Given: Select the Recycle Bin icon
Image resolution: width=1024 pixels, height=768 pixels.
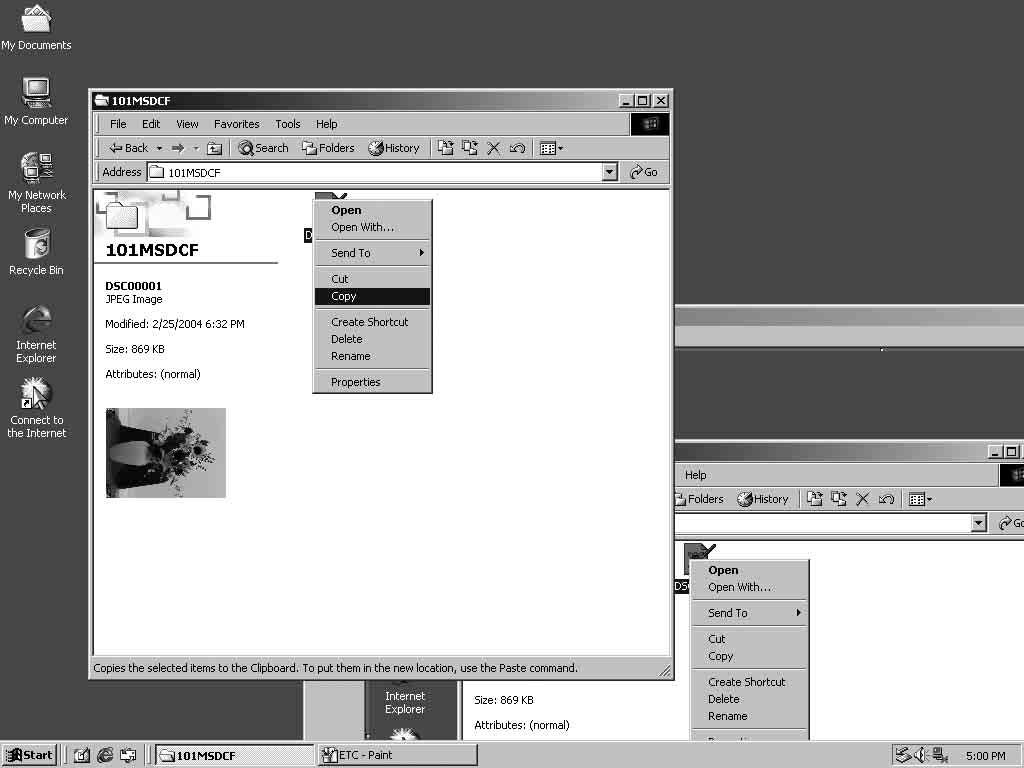Looking at the screenshot, I should tap(37, 252).
